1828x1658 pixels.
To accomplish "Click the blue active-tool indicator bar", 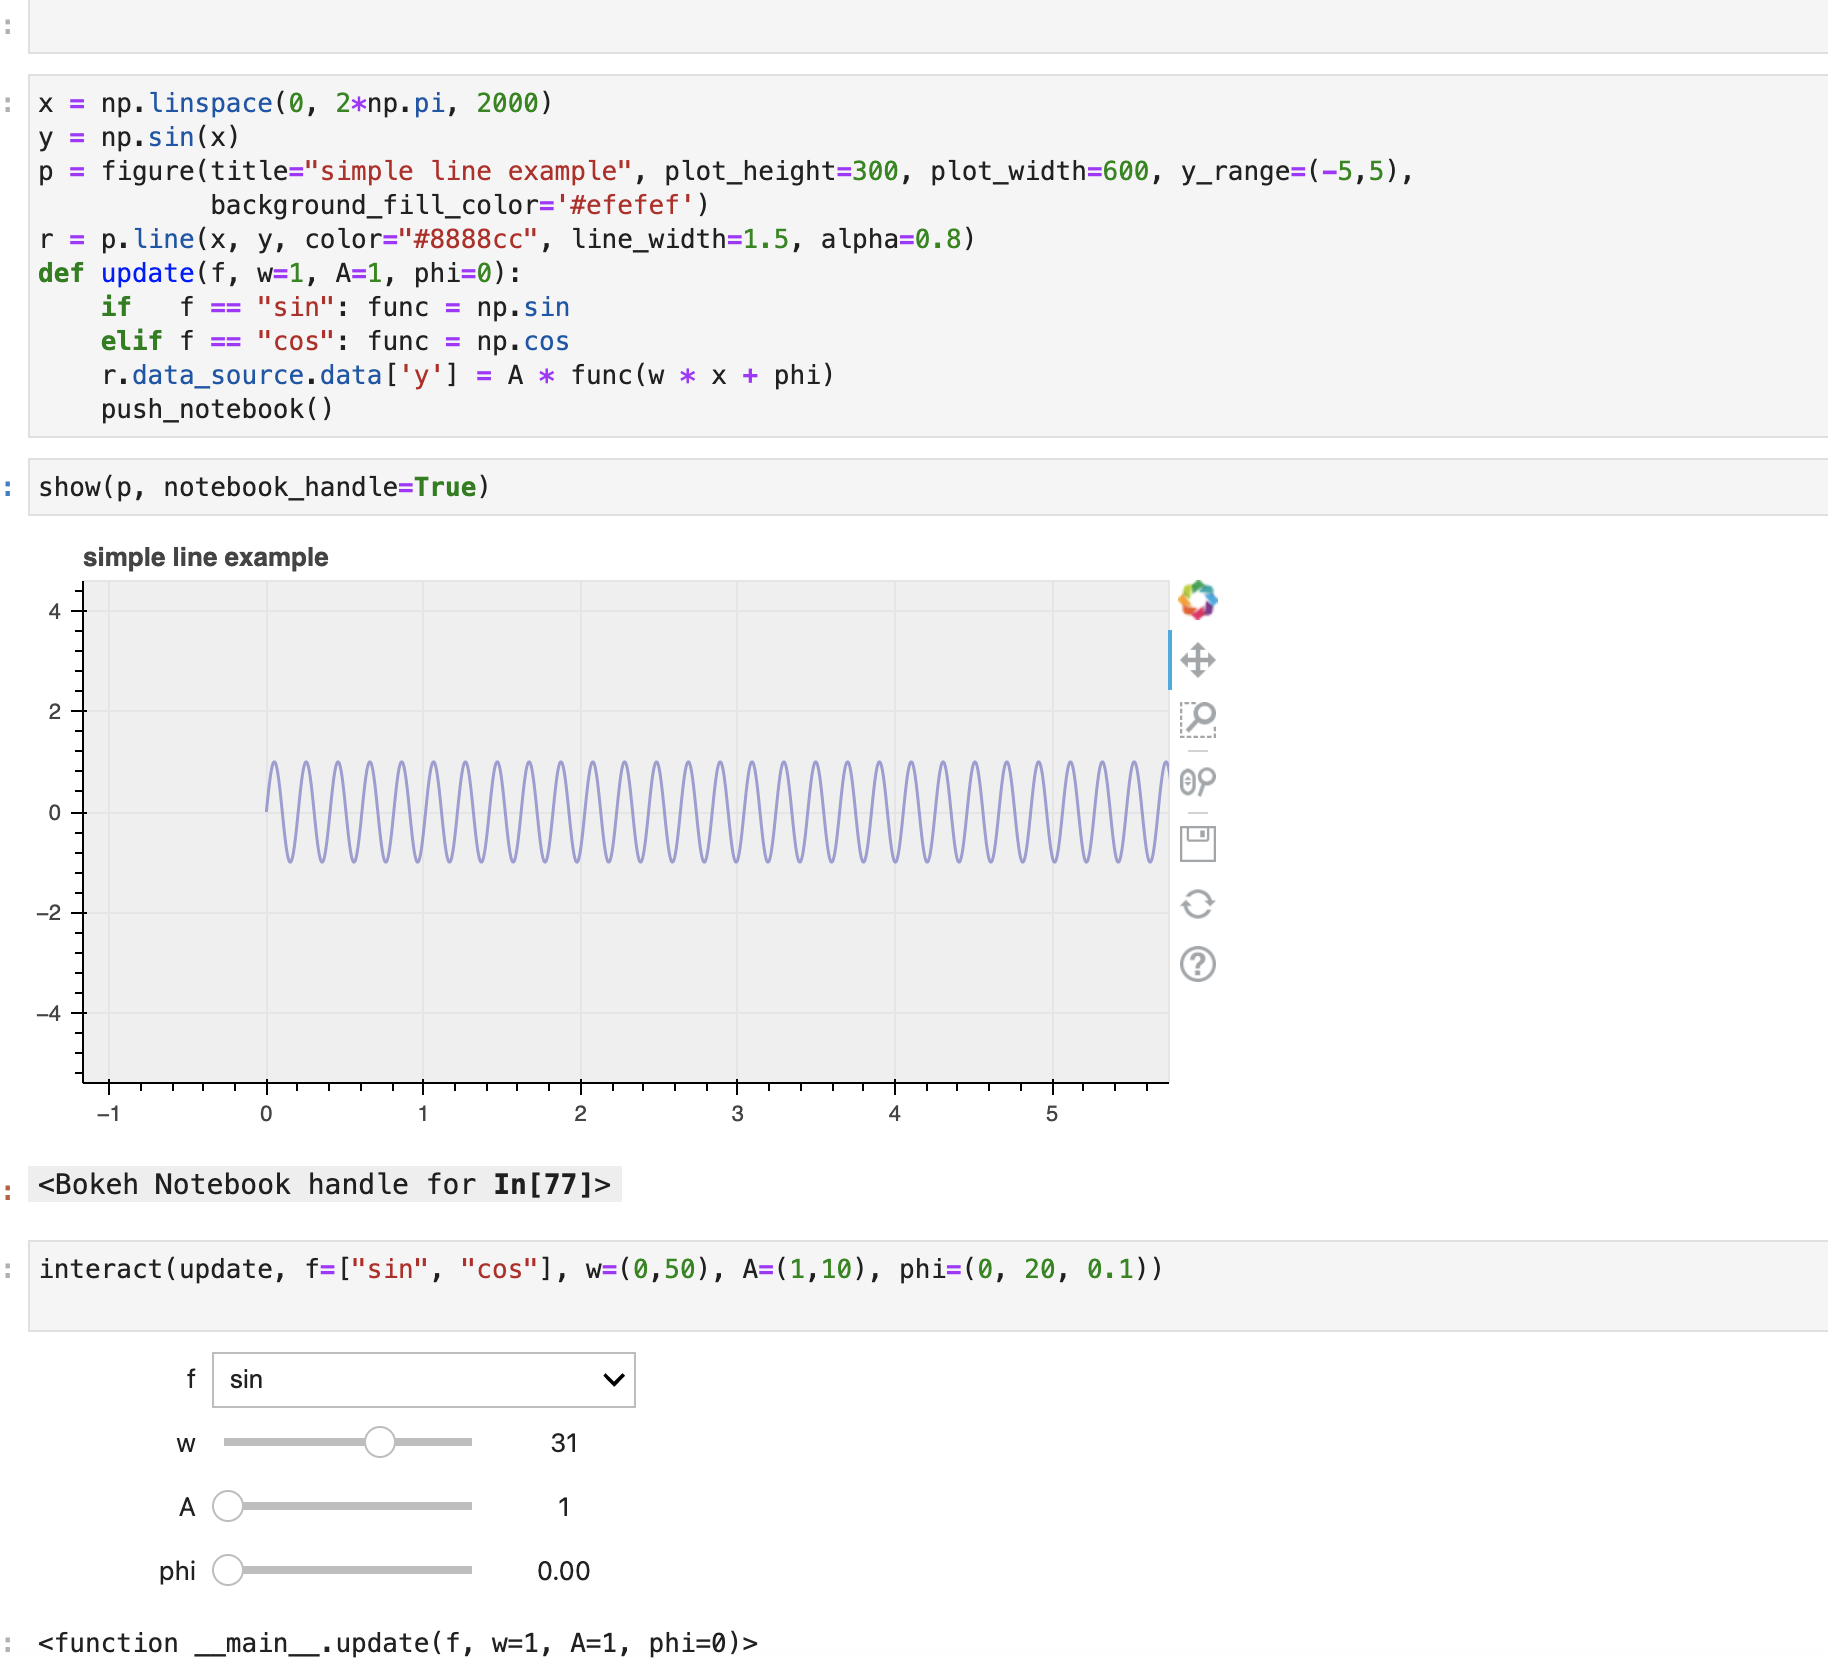I will point(1172,660).
